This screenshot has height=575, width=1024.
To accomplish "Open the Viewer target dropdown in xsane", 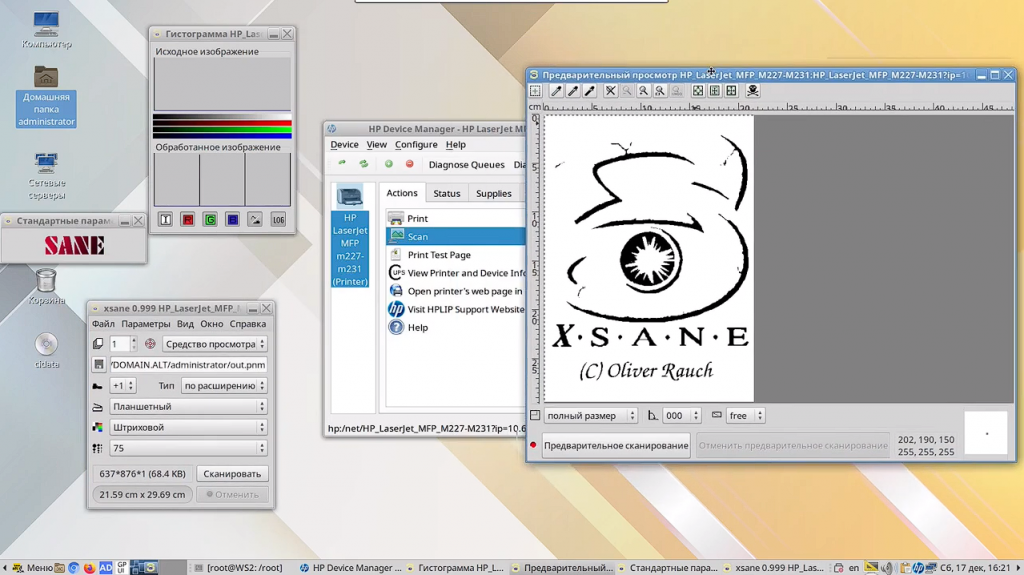I will click(214, 344).
